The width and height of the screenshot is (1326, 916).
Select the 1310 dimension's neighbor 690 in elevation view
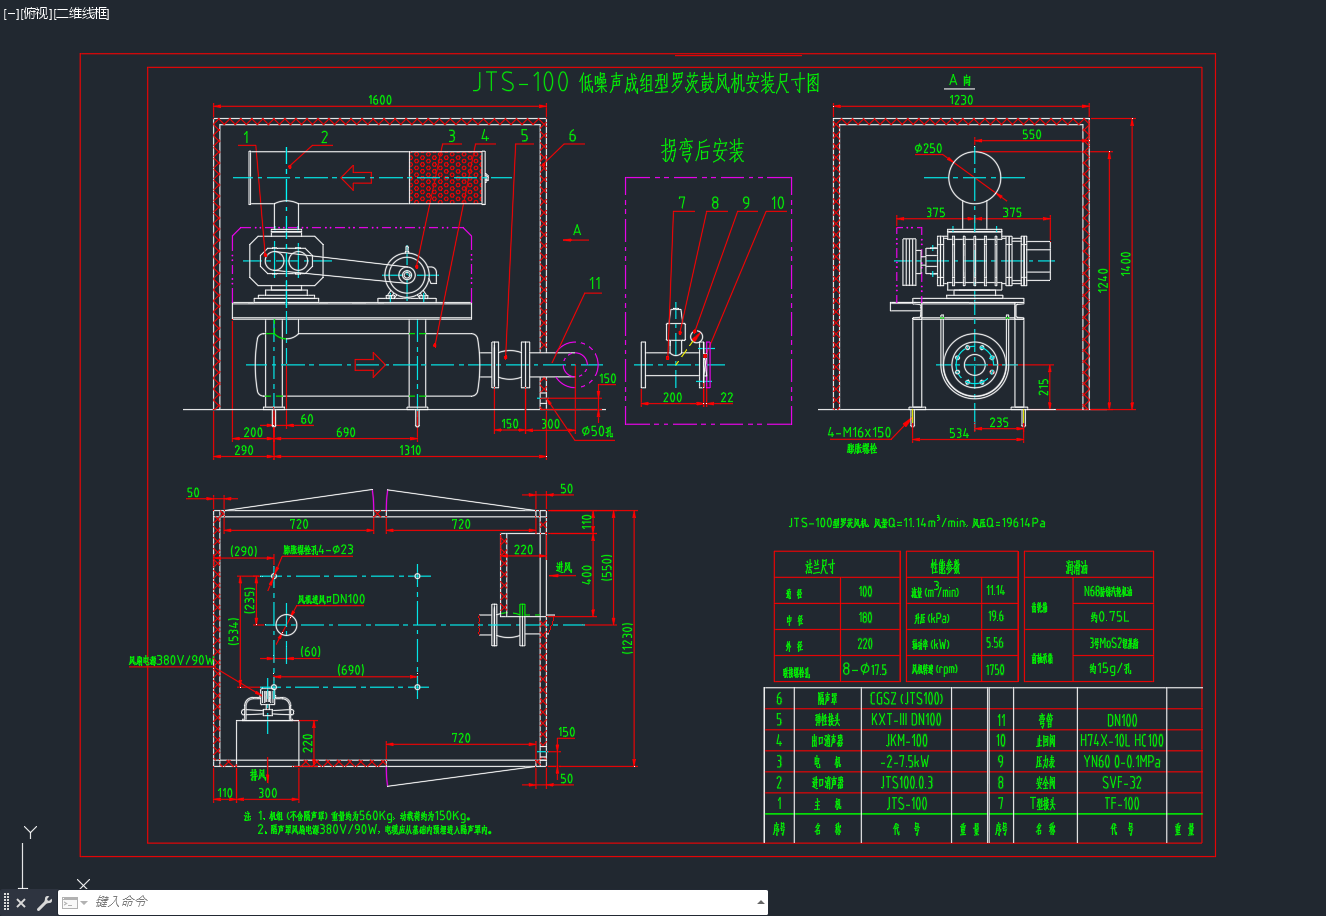pyautogui.click(x=346, y=432)
